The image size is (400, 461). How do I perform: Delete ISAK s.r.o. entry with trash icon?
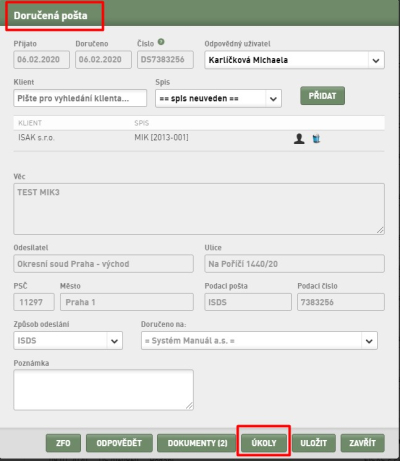(316, 138)
